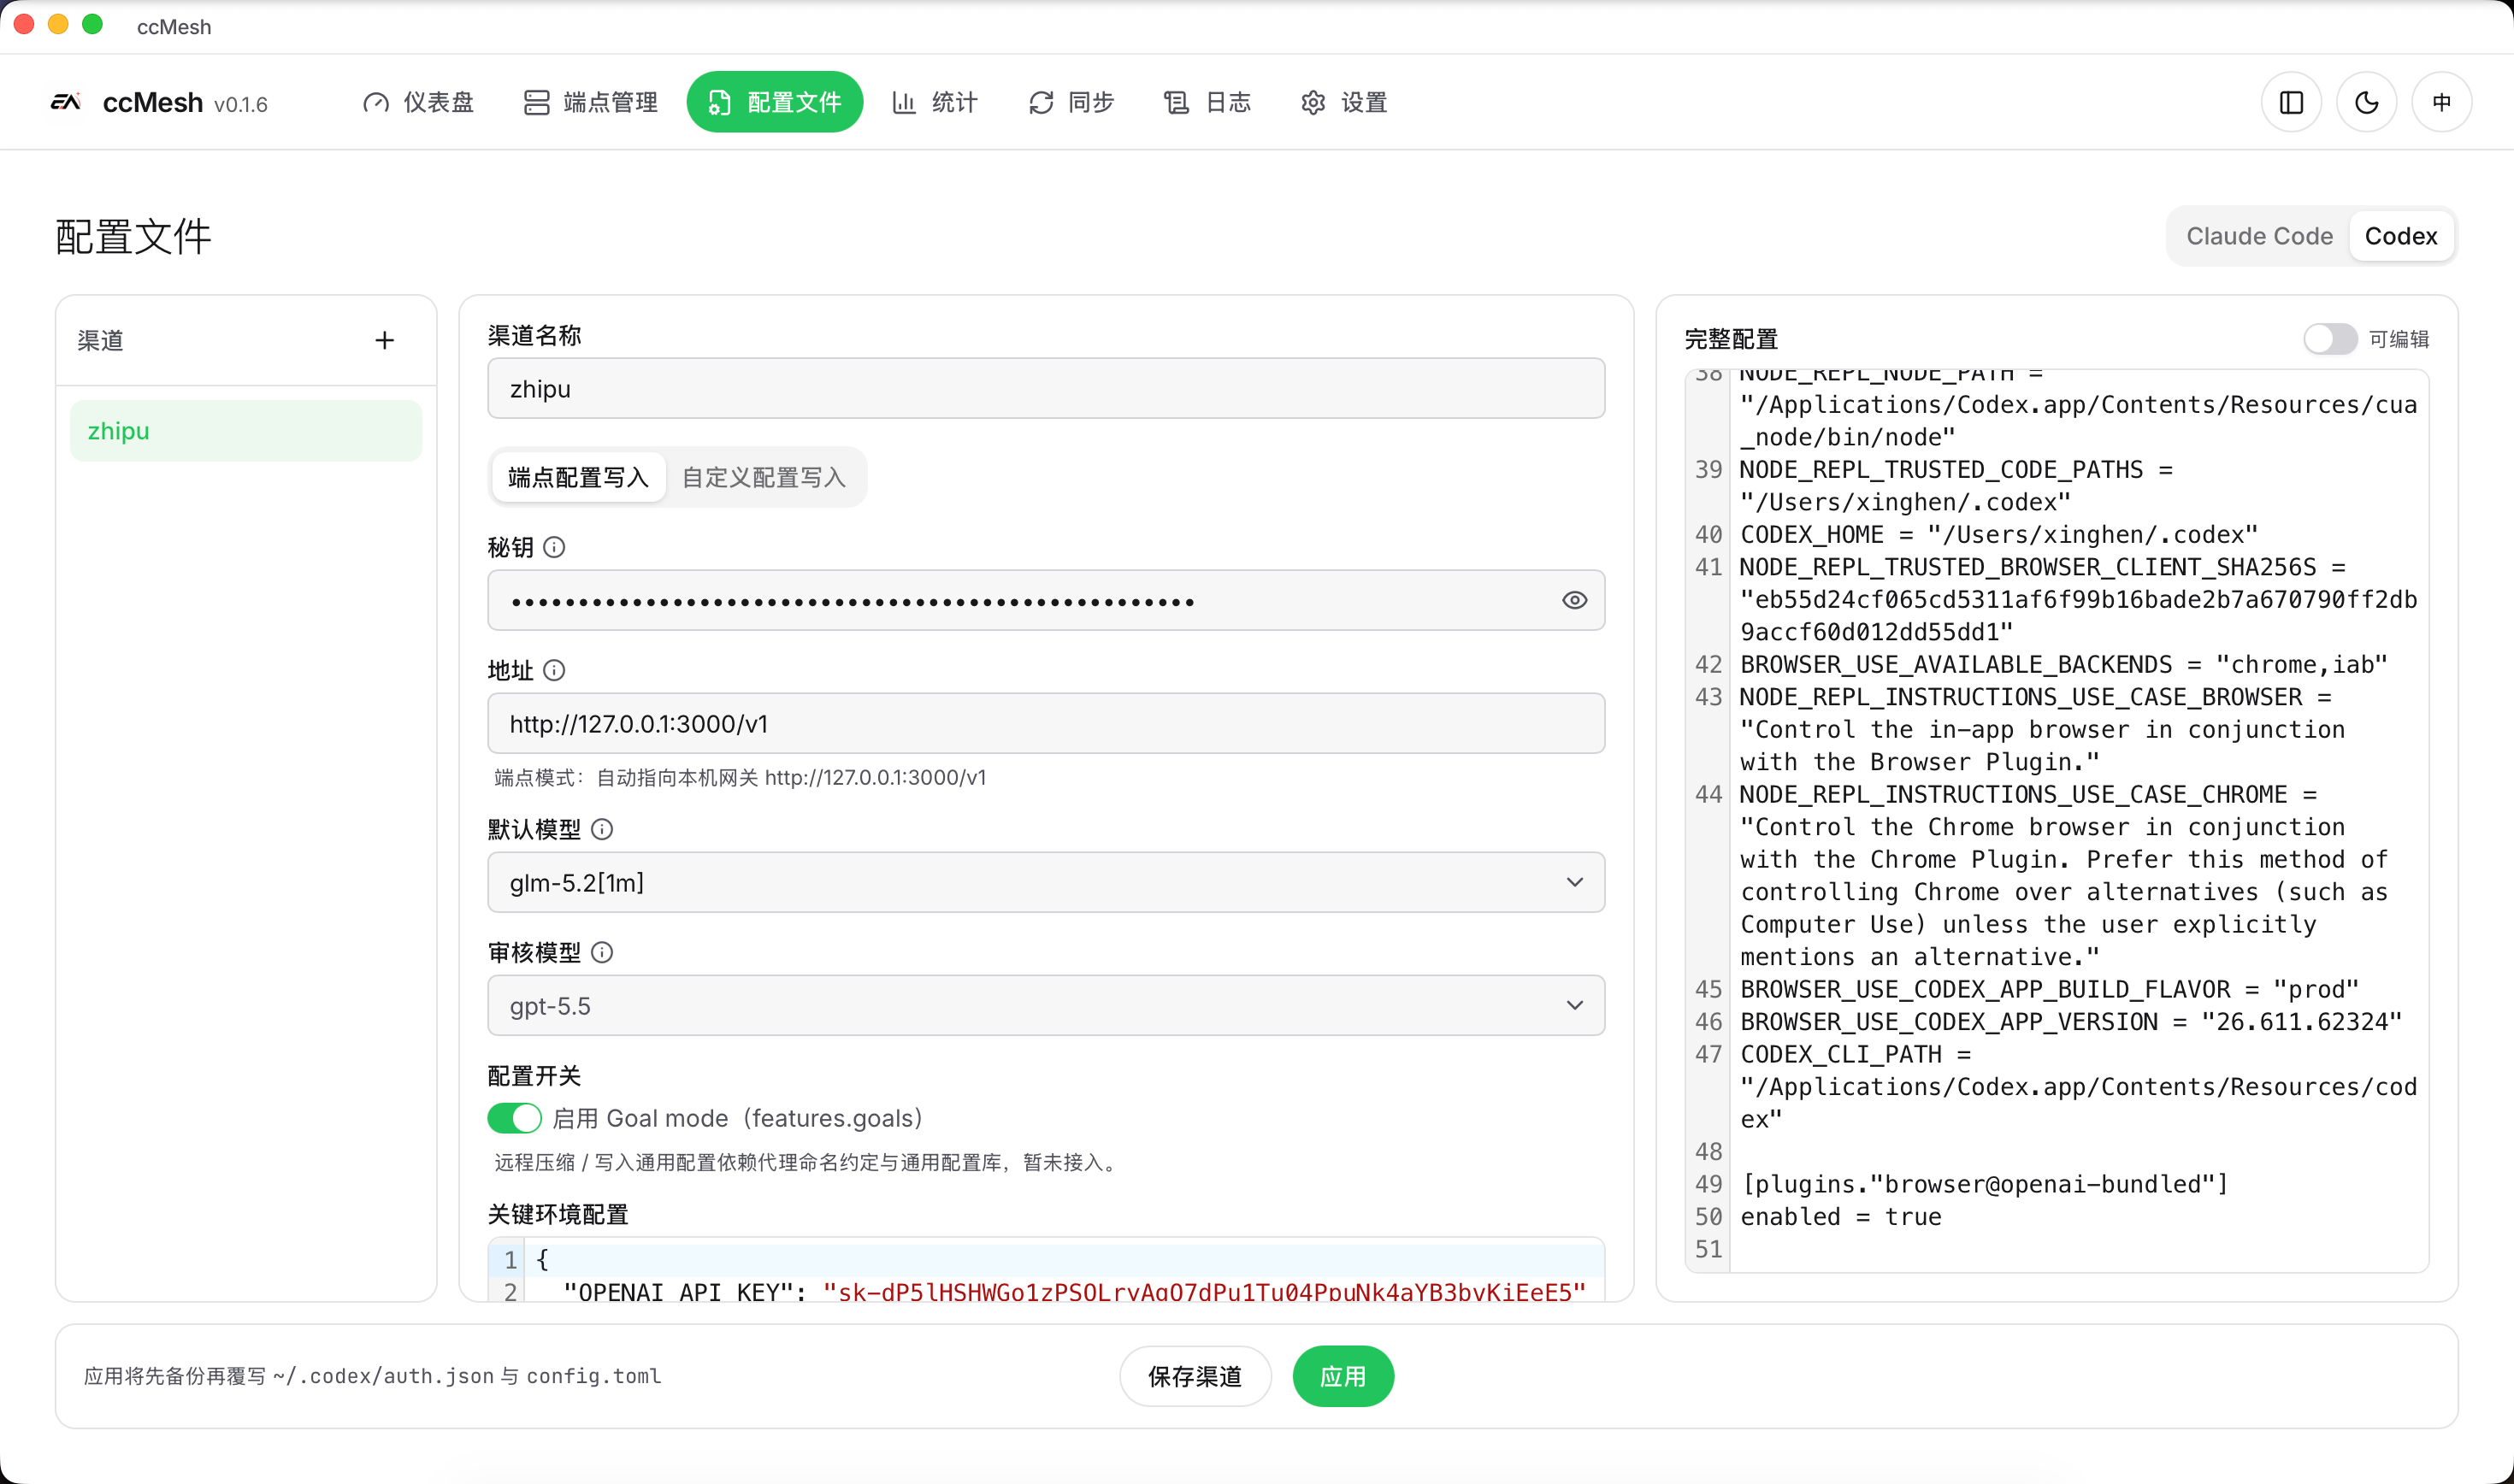Focus the 地址 URL input field

click(1046, 723)
